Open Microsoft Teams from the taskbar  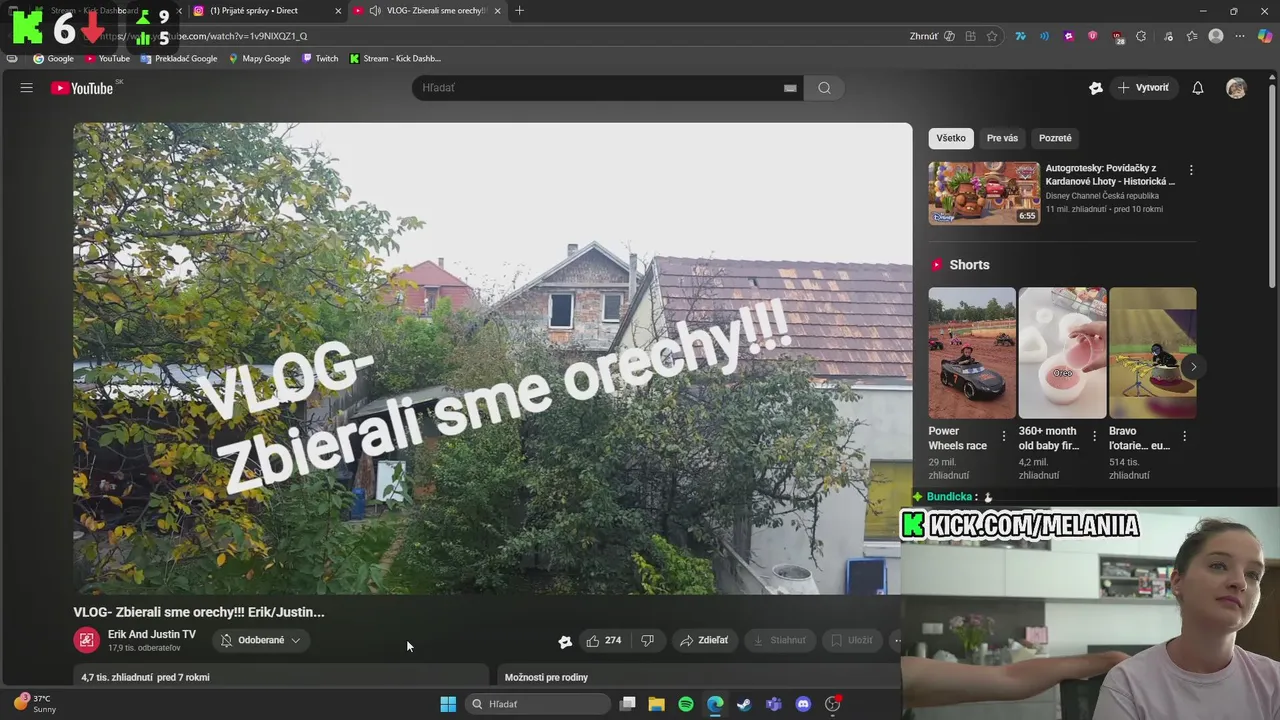coord(774,704)
